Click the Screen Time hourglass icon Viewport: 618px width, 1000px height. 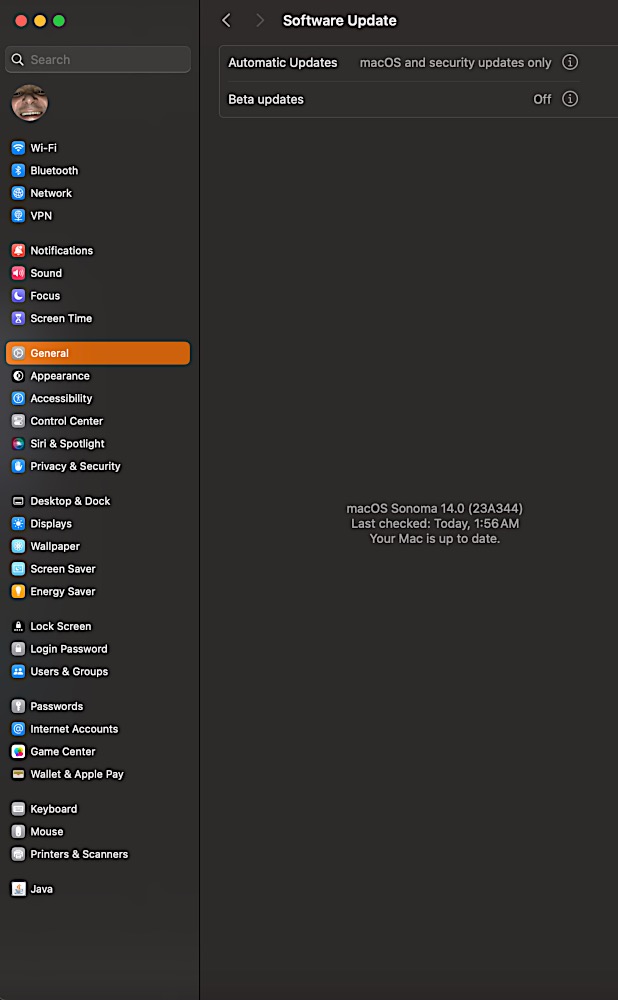pos(18,319)
